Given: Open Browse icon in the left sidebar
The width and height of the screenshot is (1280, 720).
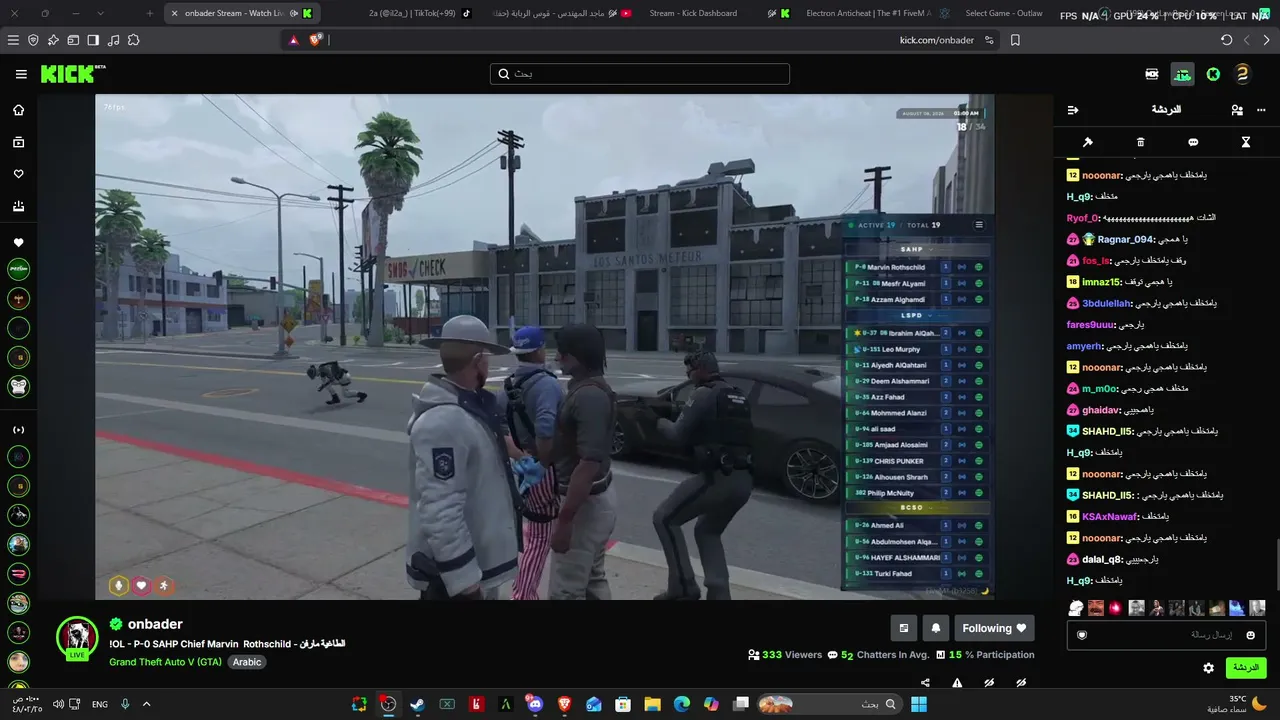Looking at the screenshot, I should pos(18,142).
